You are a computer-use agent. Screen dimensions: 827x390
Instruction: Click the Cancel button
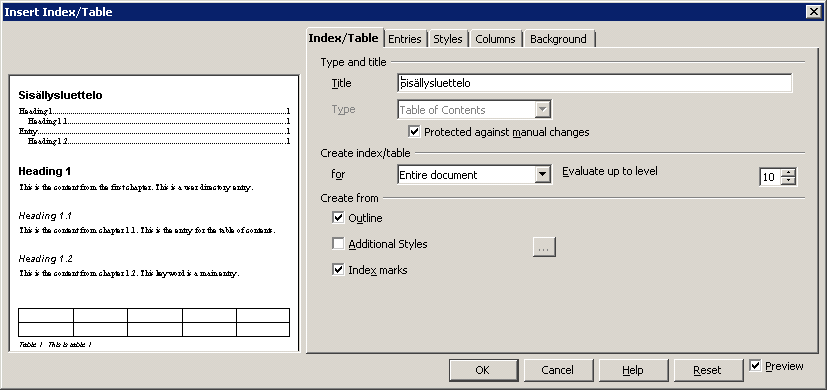pyautogui.click(x=558, y=370)
